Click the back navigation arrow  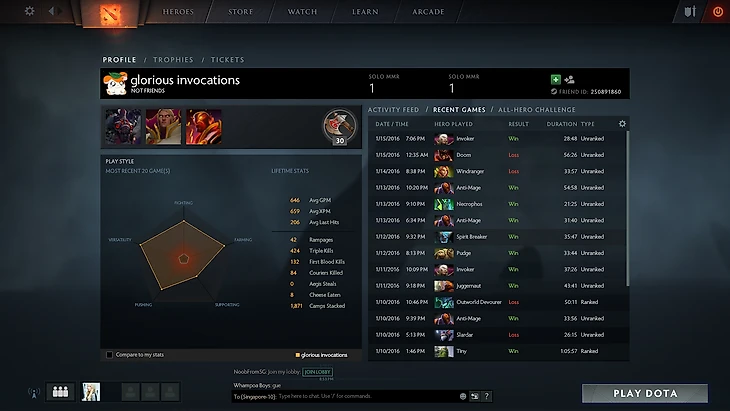[51, 11]
